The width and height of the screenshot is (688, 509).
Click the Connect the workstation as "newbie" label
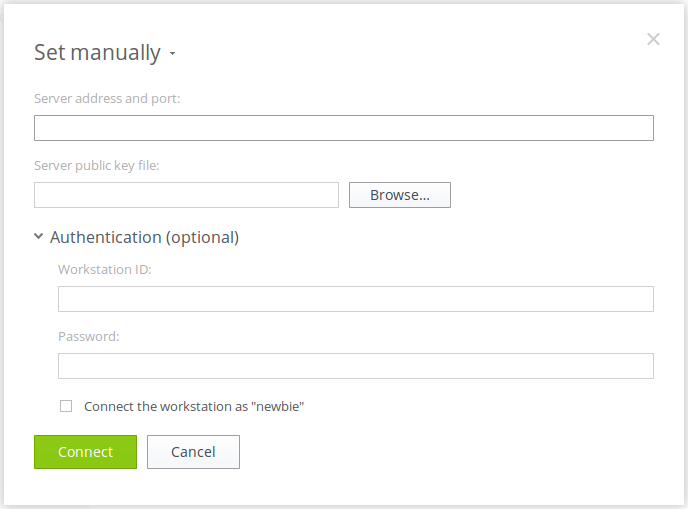pyautogui.click(x=193, y=407)
